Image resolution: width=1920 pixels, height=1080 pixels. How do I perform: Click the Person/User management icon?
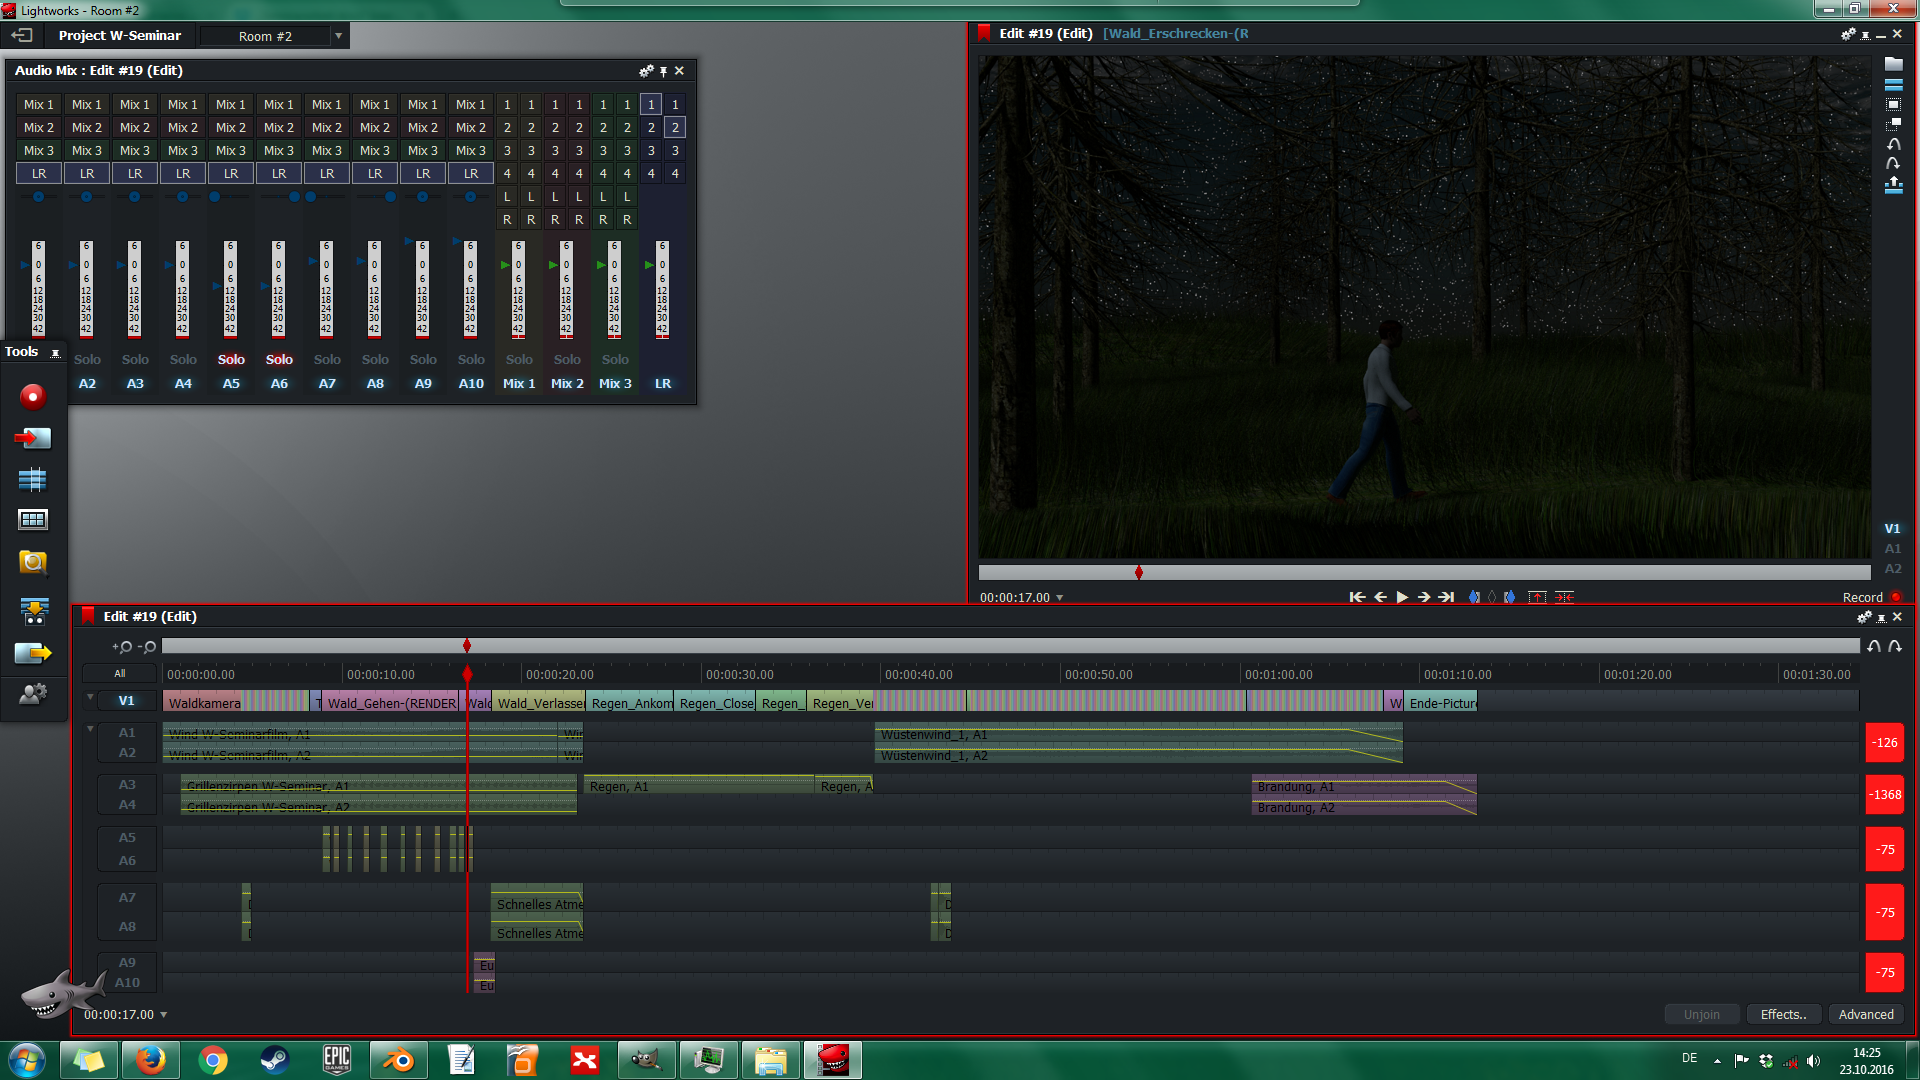click(x=32, y=695)
